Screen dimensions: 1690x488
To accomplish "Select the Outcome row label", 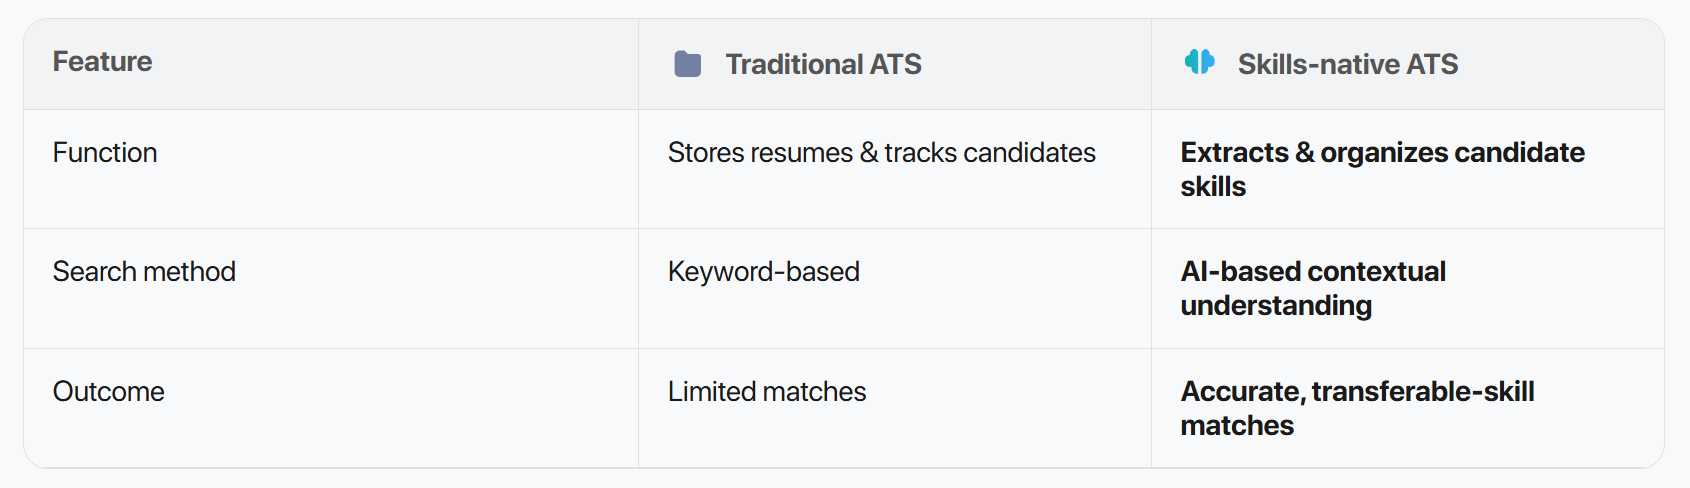I will [108, 392].
